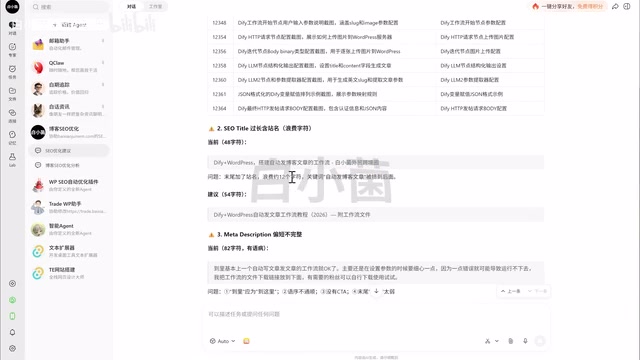
Task: Open the 博客SEO优化 agent
Action: point(69,132)
